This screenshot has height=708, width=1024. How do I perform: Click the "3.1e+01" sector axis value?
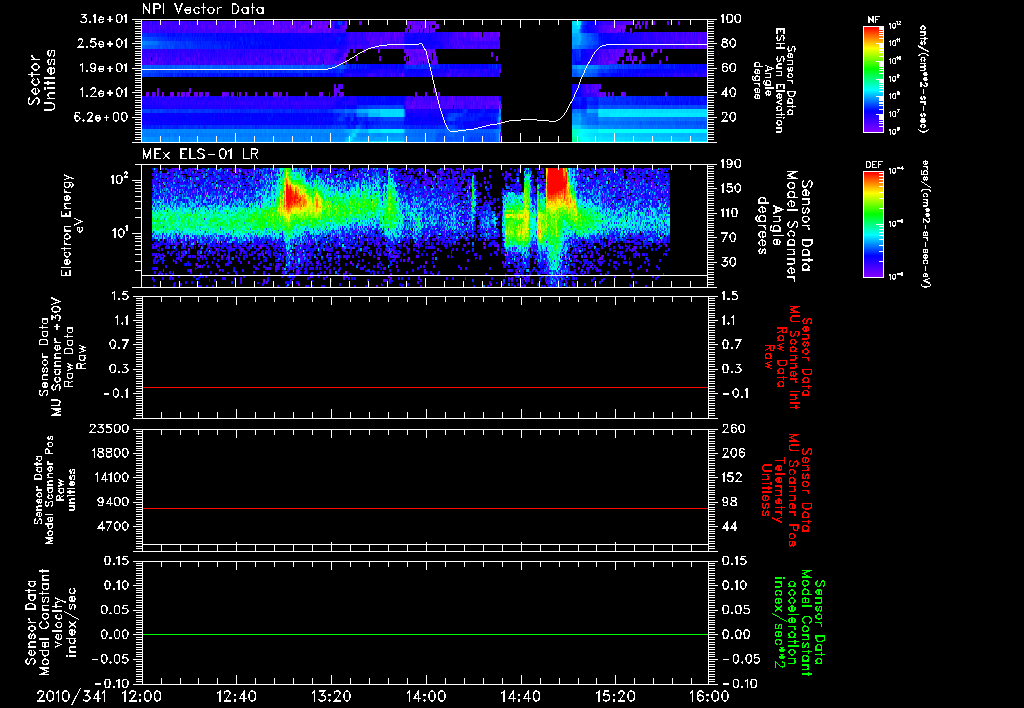(104, 19)
